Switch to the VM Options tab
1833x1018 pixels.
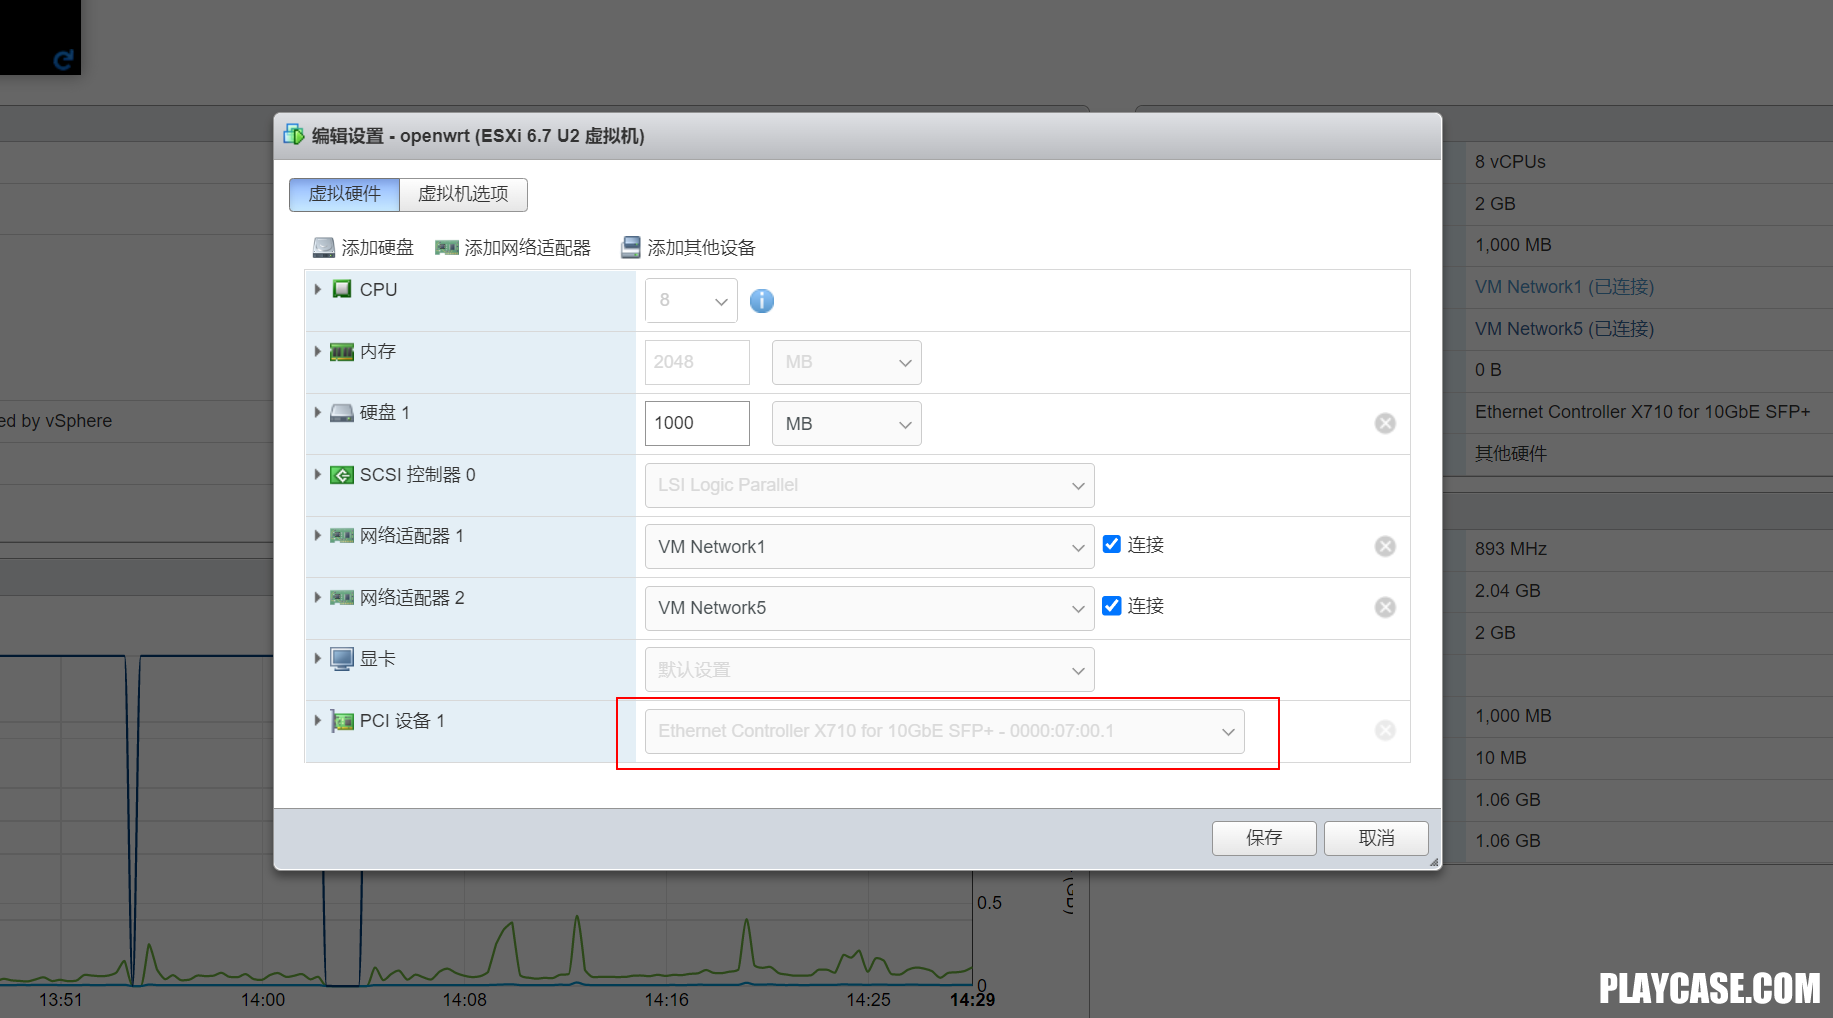tap(463, 194)
